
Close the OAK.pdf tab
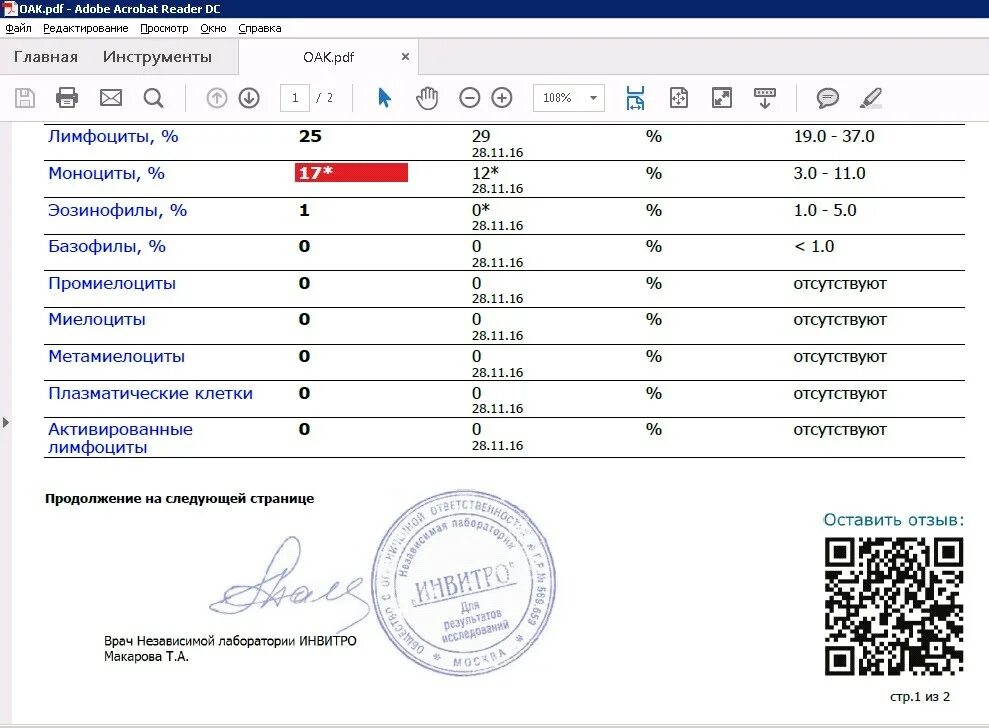(x=406, y=57)
